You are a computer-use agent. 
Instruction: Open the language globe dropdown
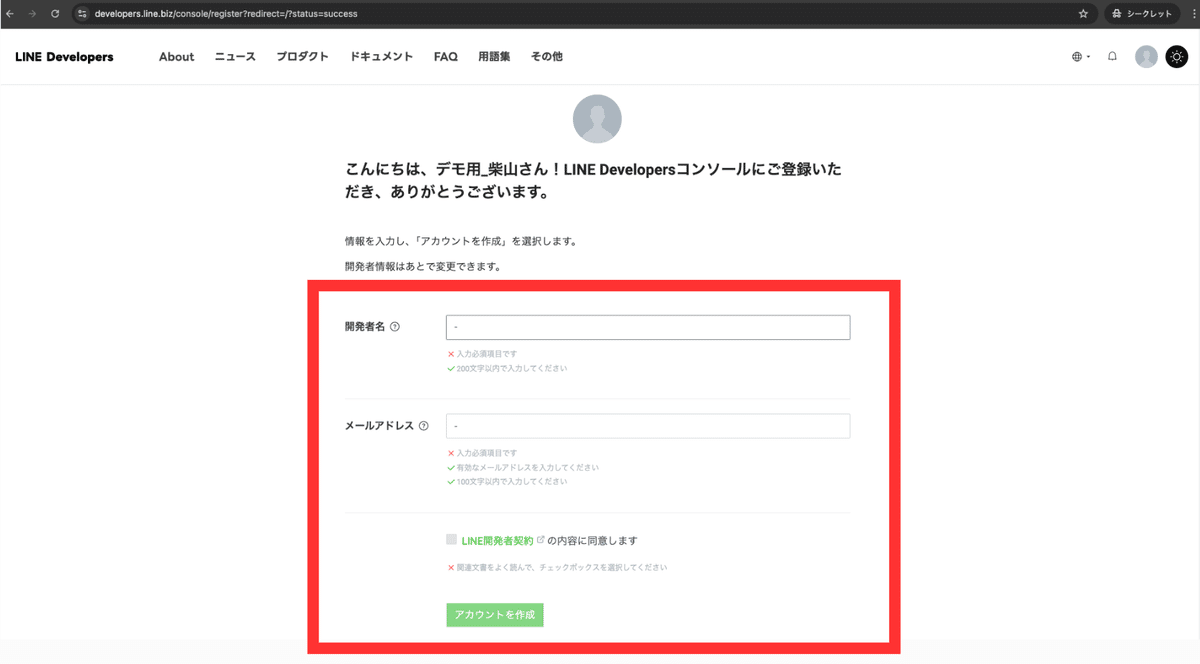(1080, 57)
